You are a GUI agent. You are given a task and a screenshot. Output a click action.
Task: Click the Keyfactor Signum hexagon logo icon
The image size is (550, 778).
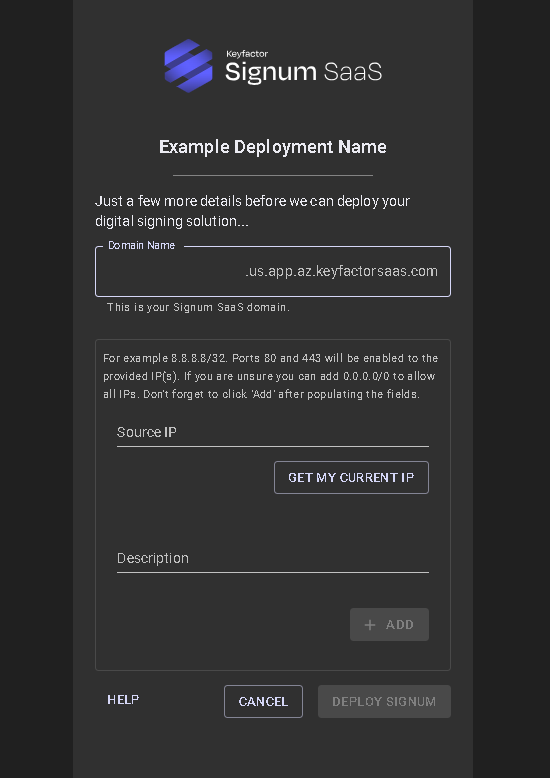(189, 65)
